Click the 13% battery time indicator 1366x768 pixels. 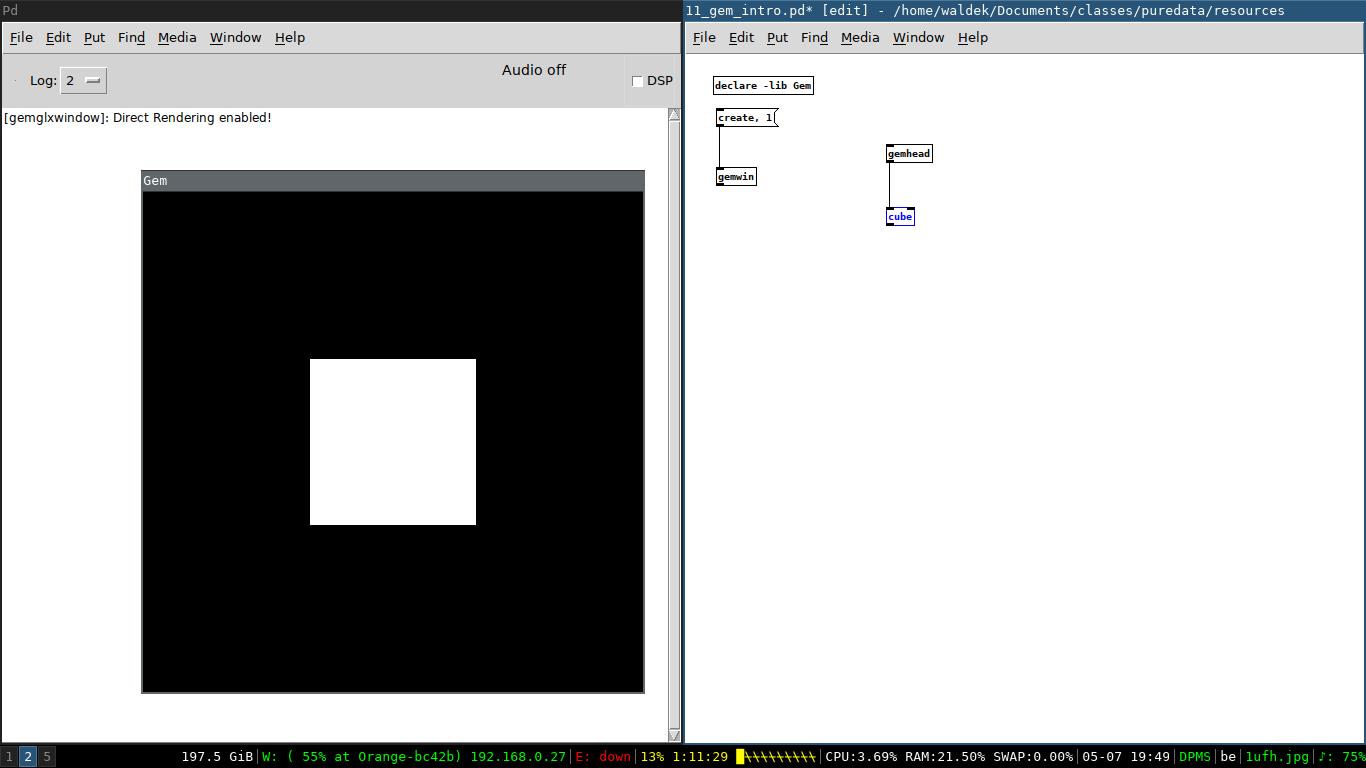684,757
